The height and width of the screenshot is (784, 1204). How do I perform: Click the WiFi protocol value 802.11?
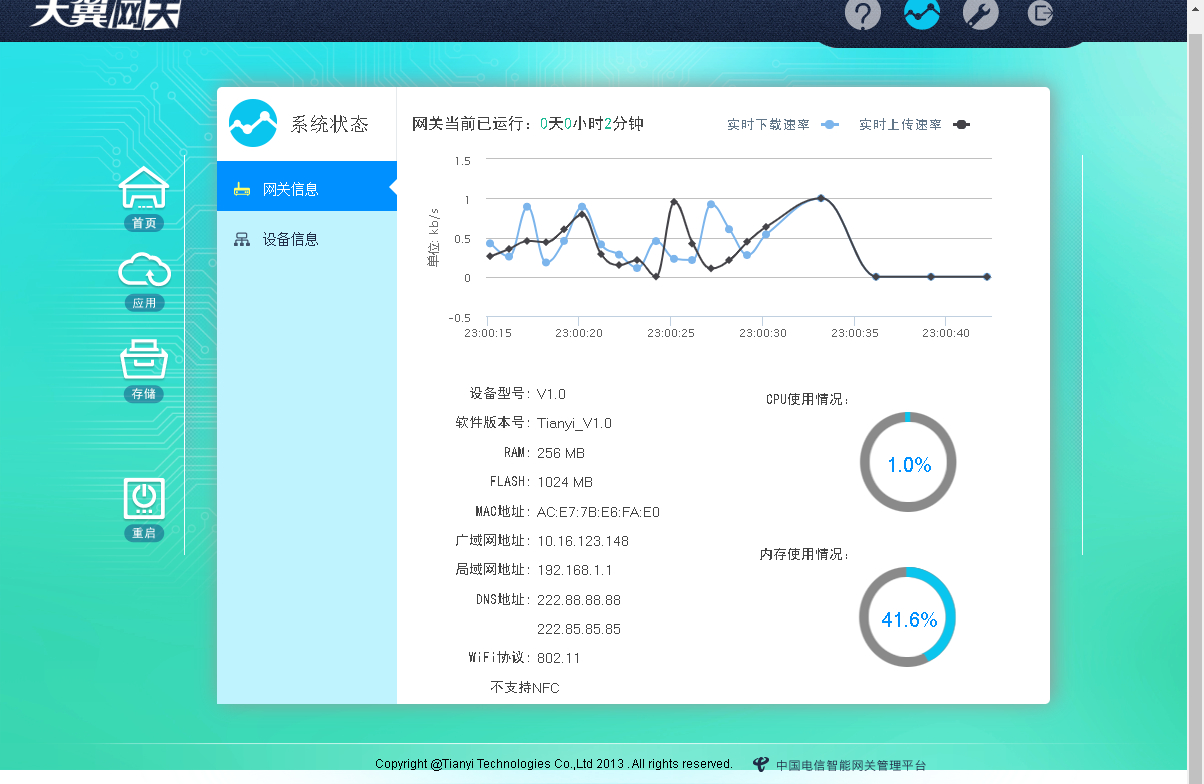pyautogui.click(x=559, y=658)
